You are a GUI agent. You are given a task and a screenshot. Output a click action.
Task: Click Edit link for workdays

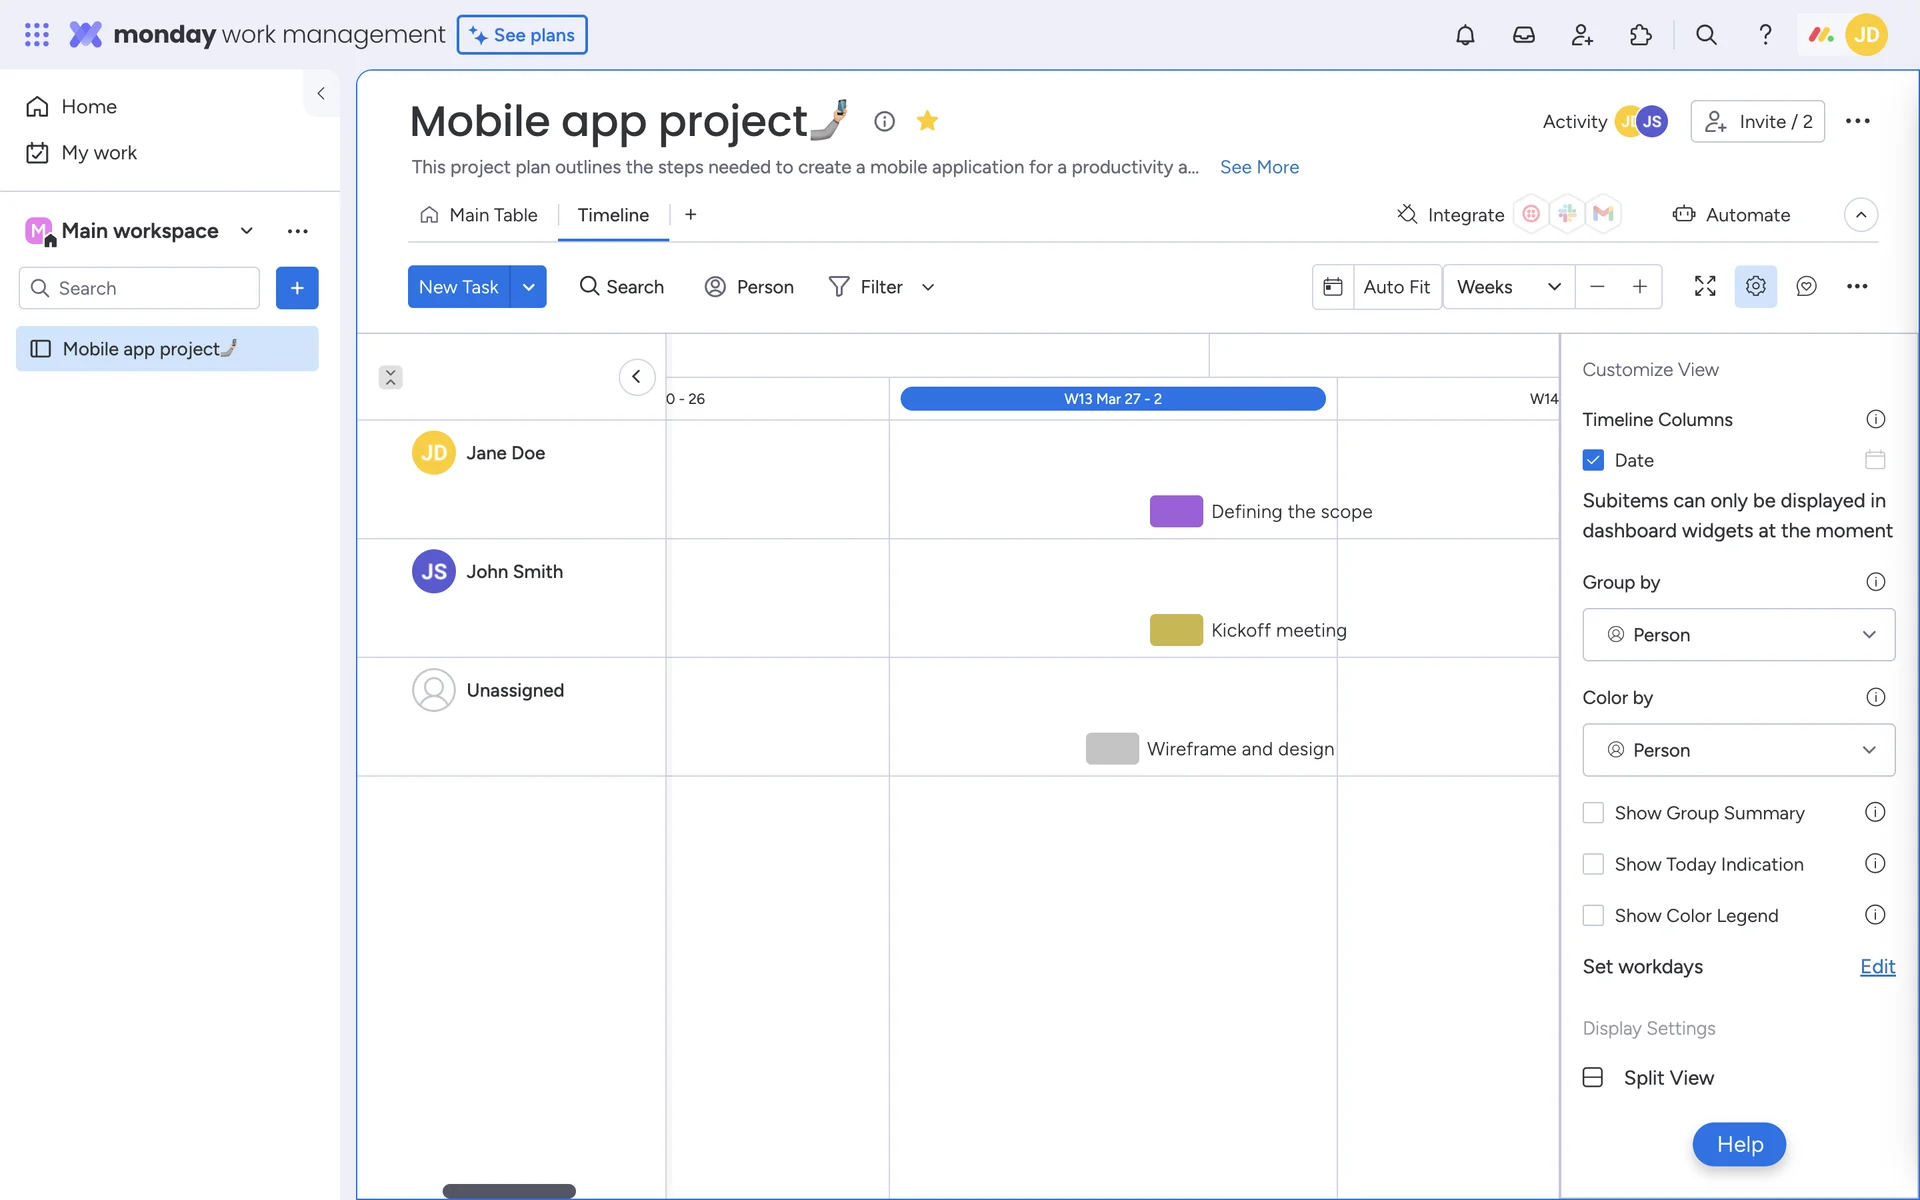click(1877, 967)
